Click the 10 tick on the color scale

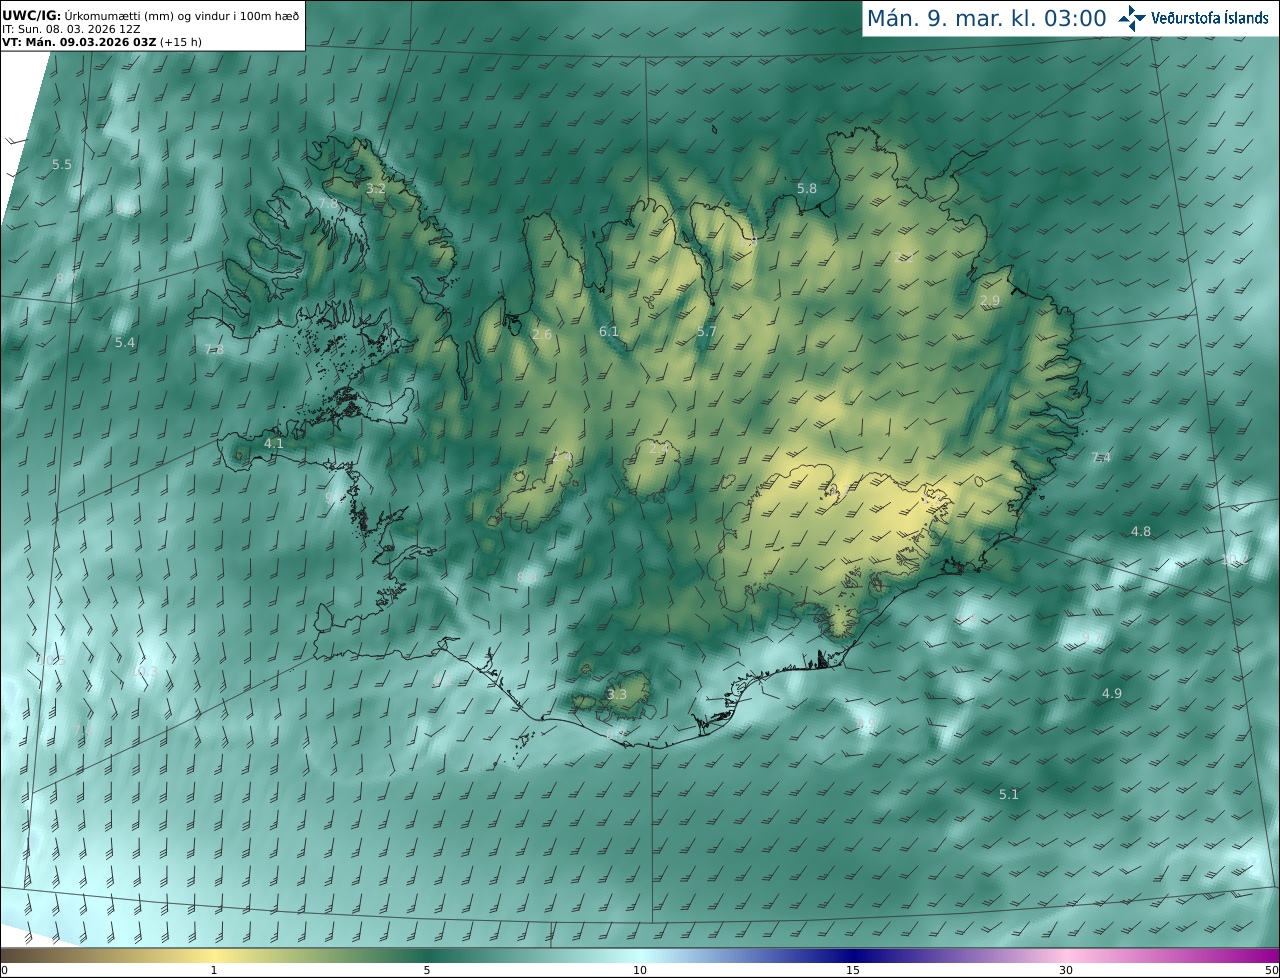tap(640, 970)
